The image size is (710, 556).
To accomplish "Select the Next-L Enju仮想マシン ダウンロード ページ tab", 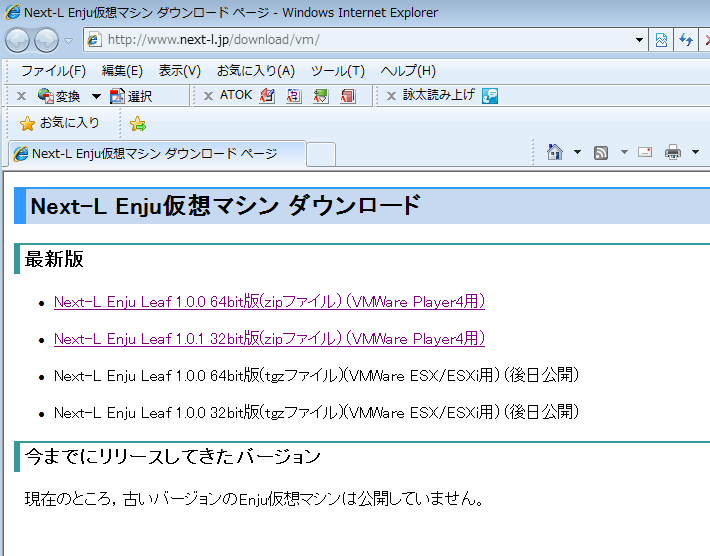I will pos(157,154).
